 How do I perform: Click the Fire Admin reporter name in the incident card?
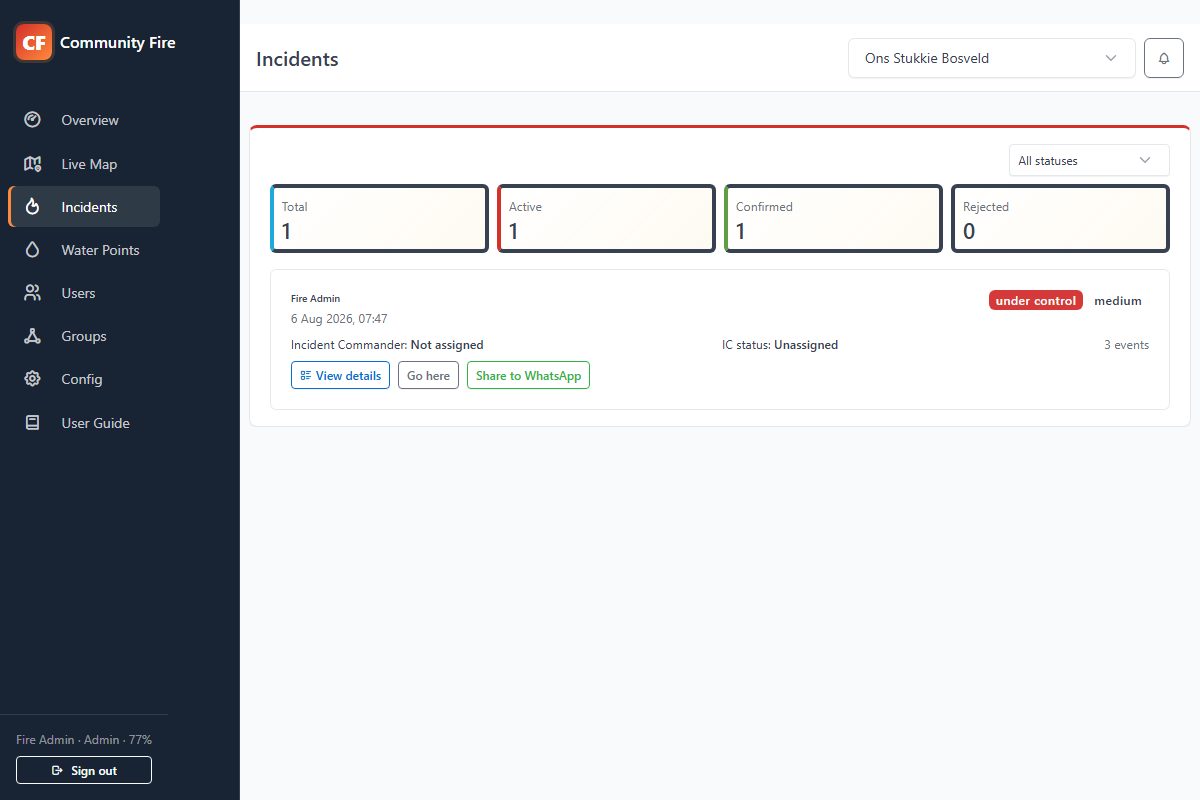pos(315,298)
